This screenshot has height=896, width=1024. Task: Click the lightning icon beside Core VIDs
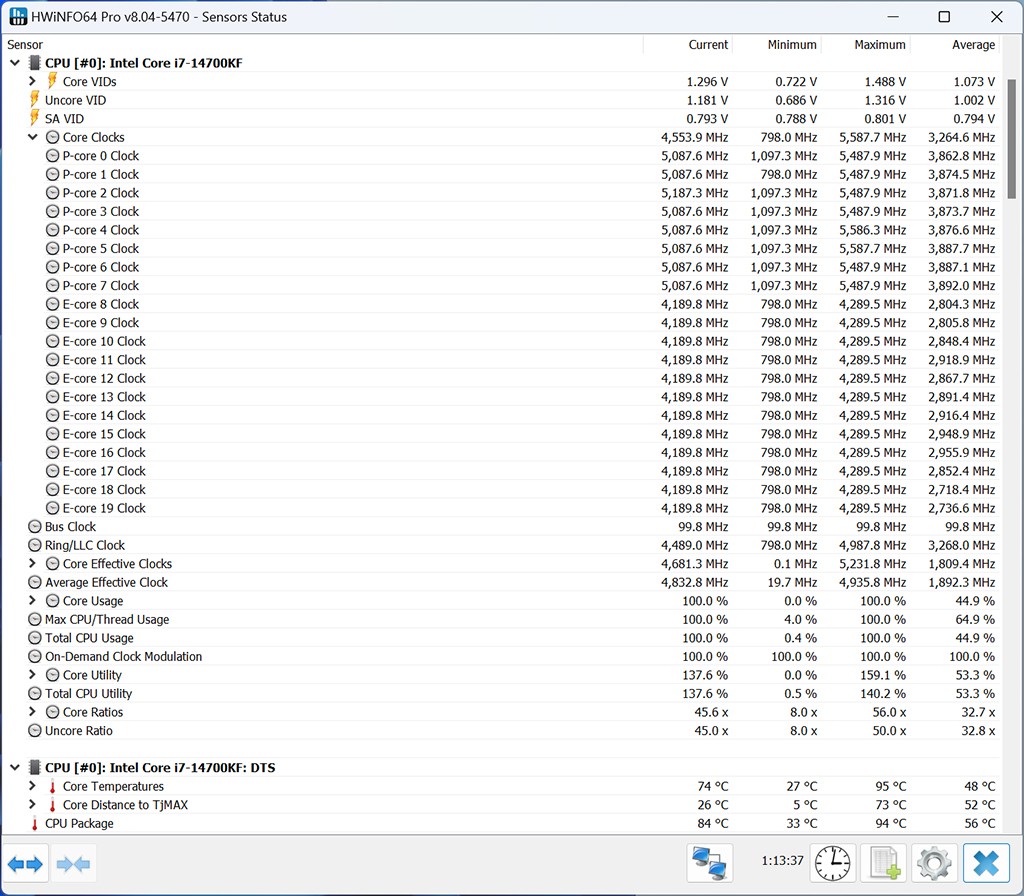tap(52, 81)
